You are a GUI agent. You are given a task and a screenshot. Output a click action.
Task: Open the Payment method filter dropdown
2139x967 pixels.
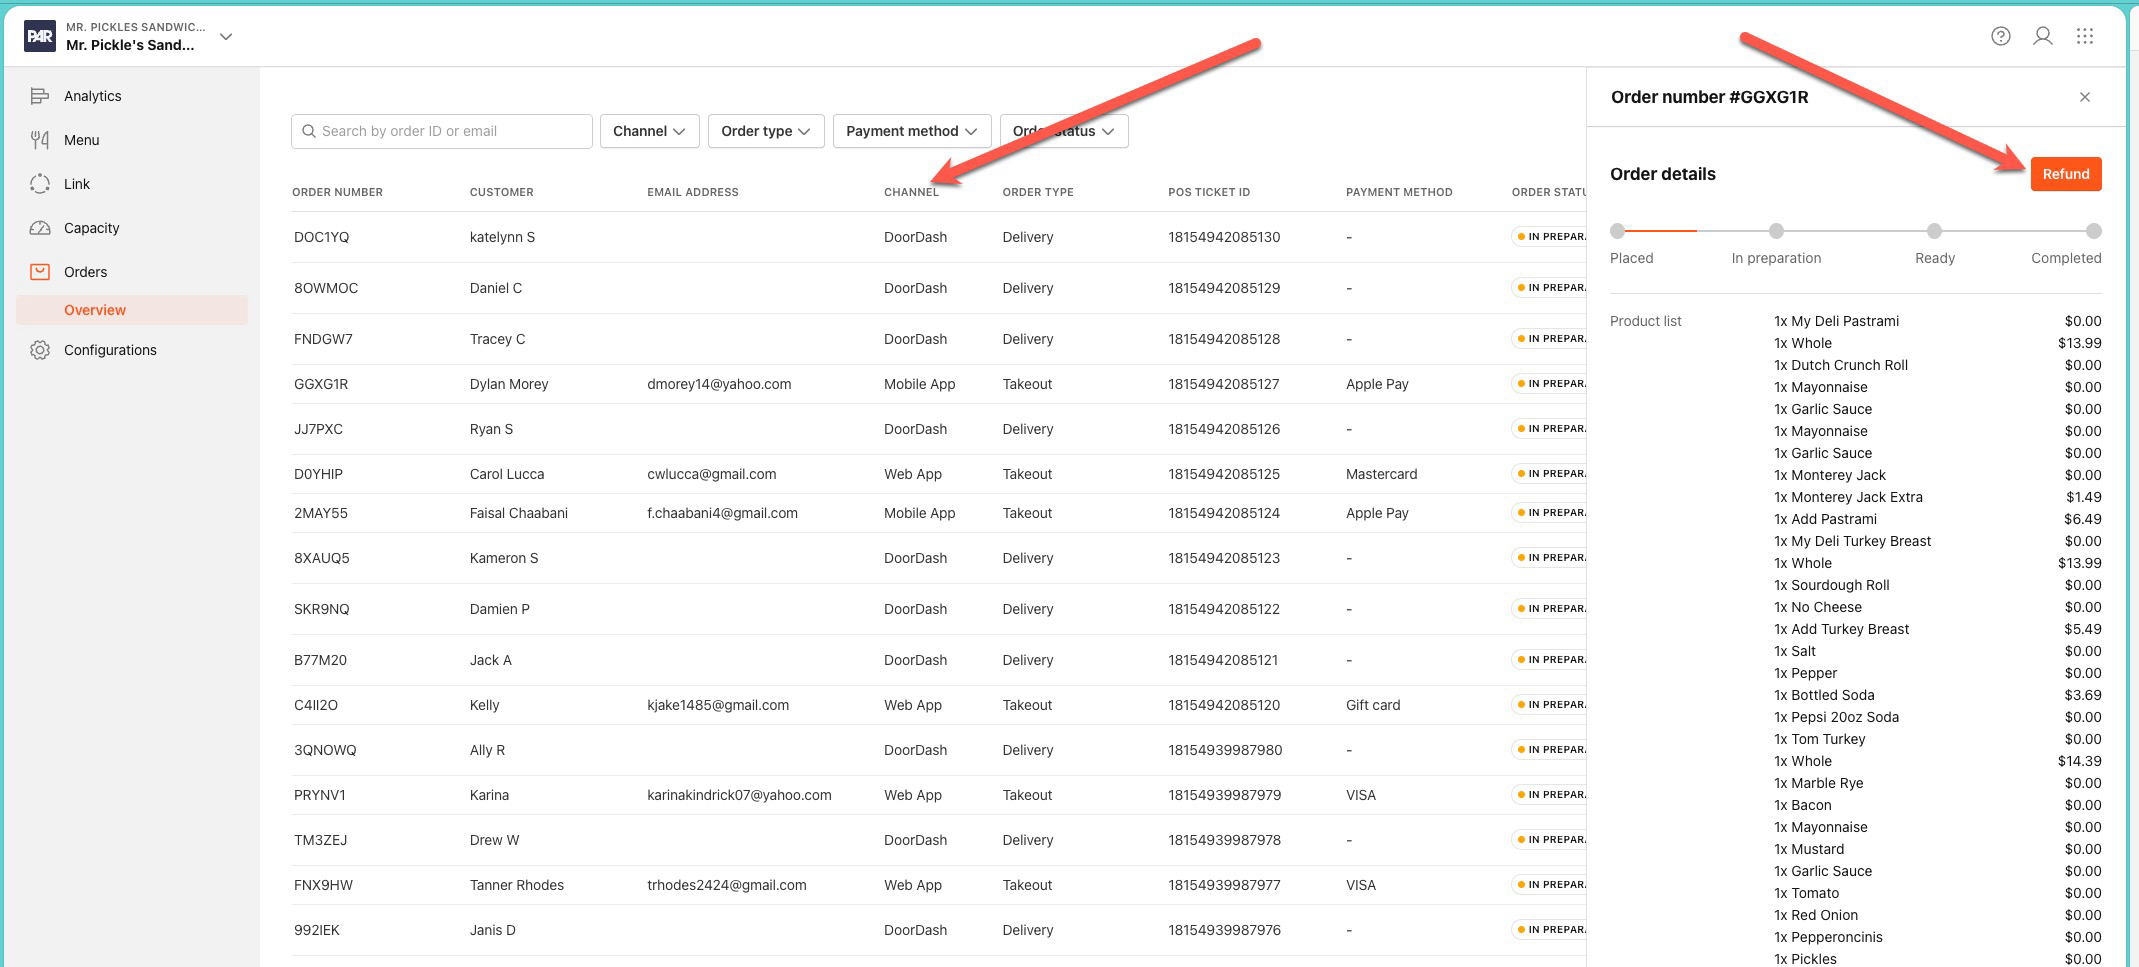911,131
